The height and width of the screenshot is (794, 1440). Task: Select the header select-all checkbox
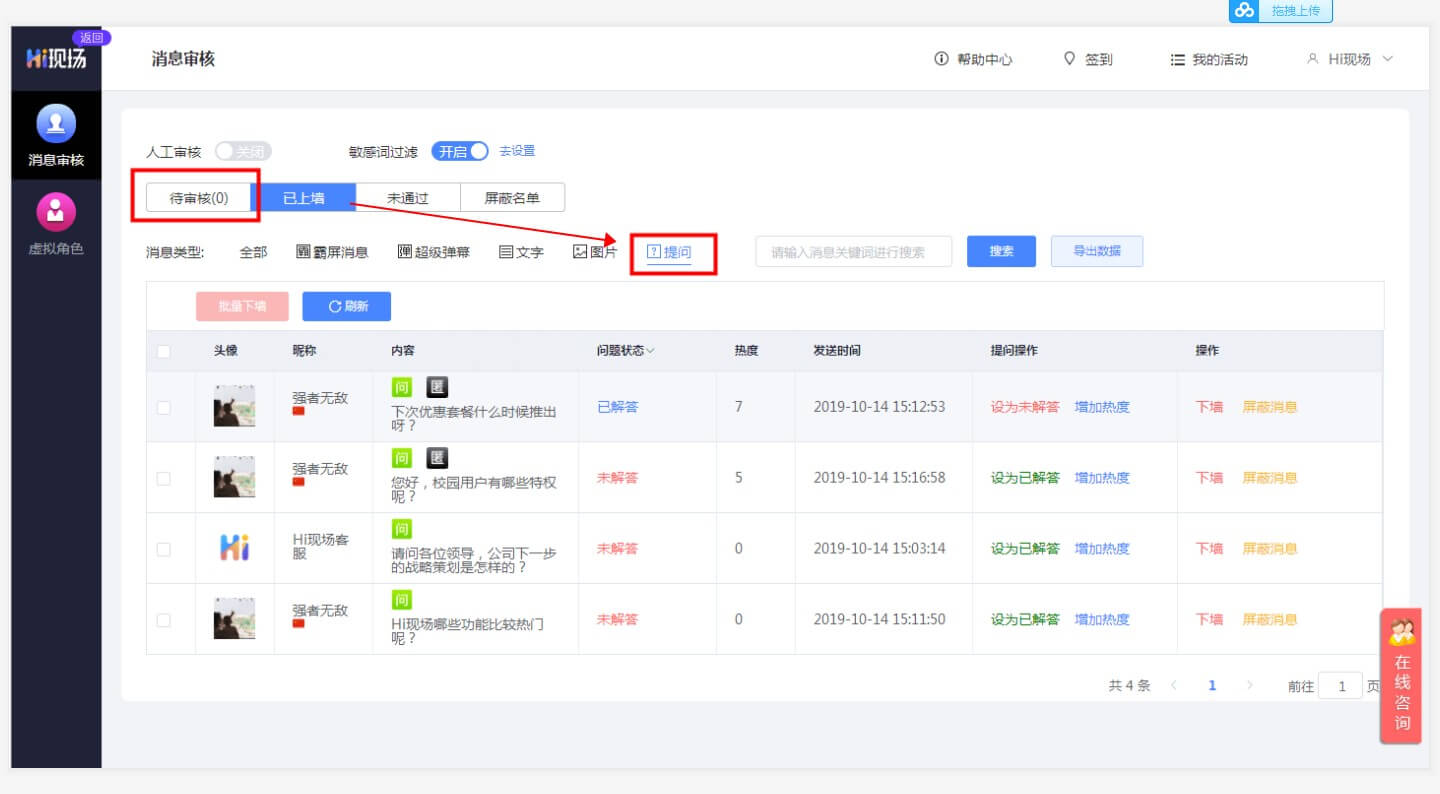click(164, 350)
